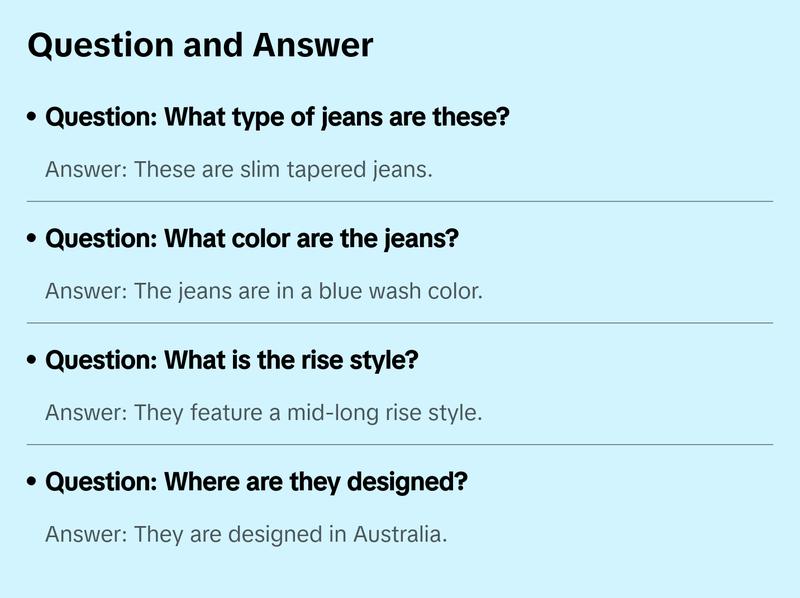This screenshot has width=800, height=598.
Task: Click the question "Where are they designed?"
Action: 257,483
